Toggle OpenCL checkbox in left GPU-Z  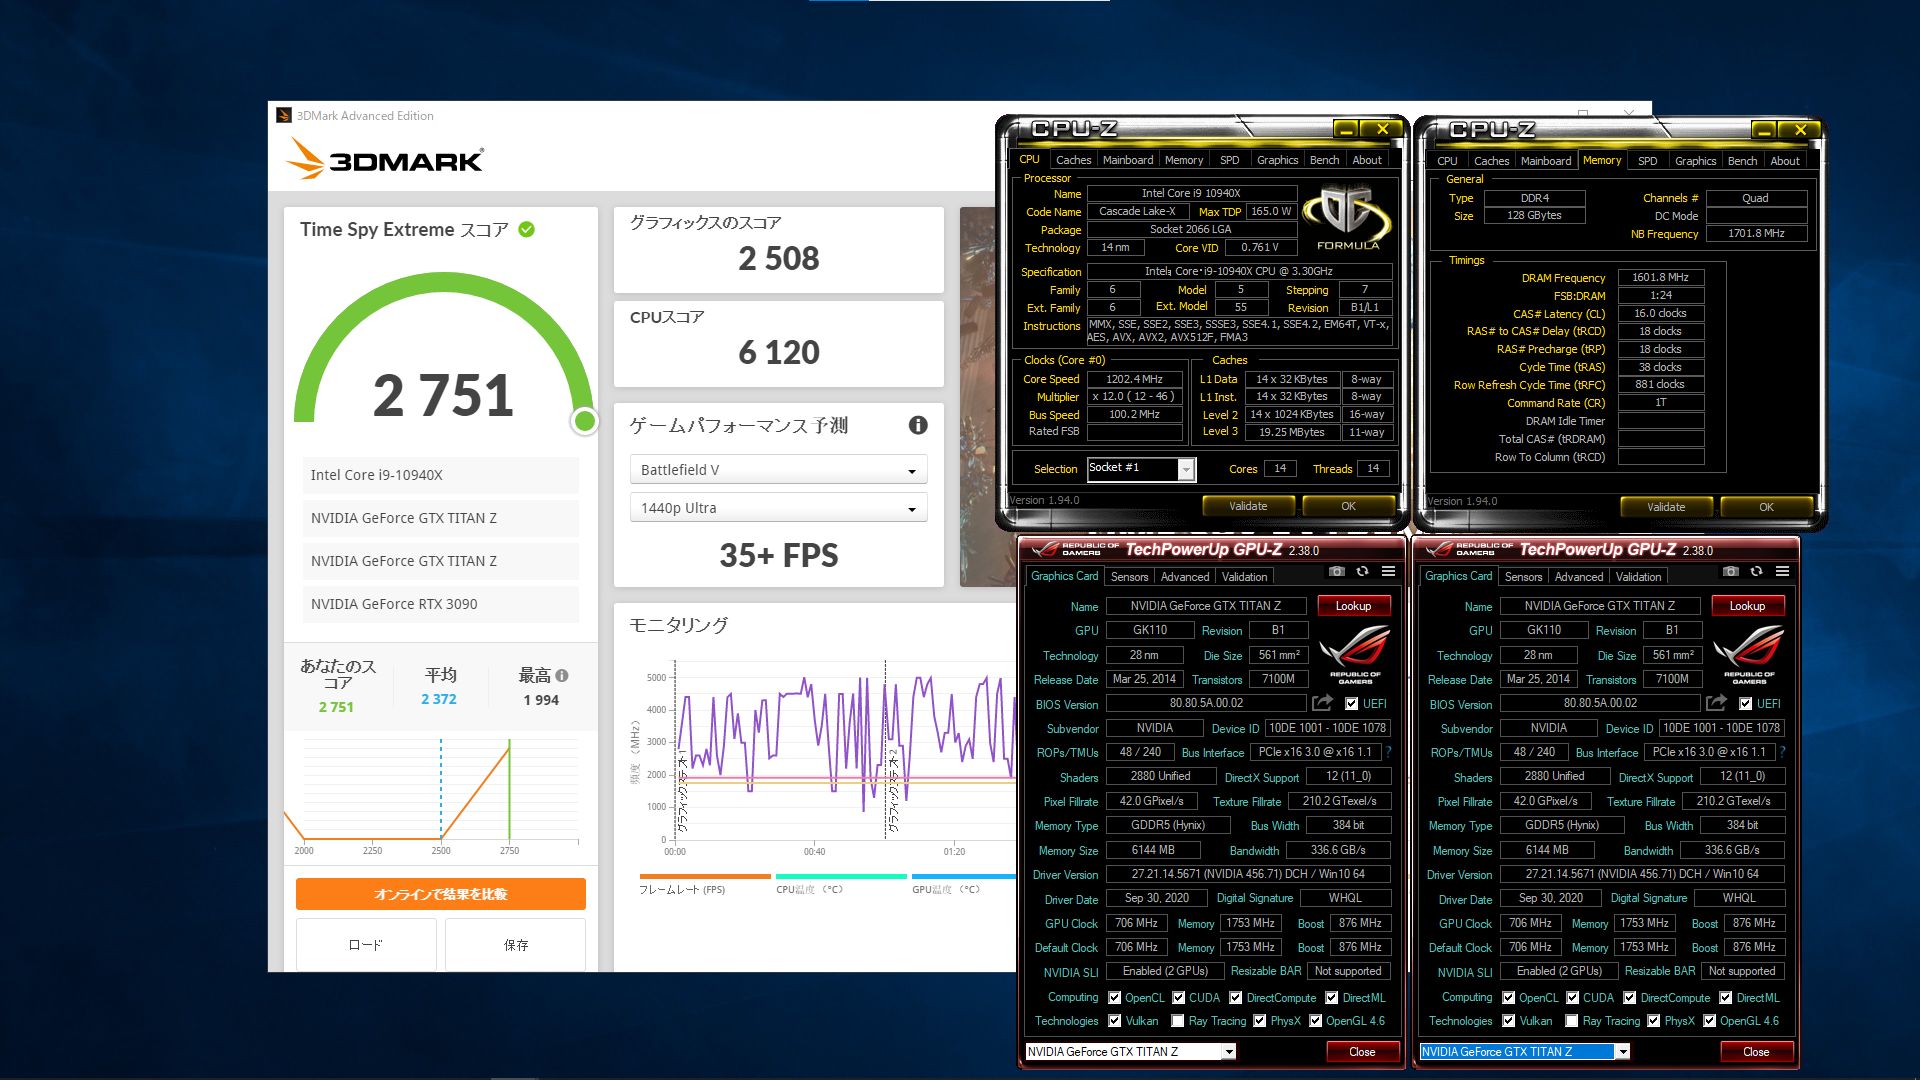click(x=1115, y=998)
